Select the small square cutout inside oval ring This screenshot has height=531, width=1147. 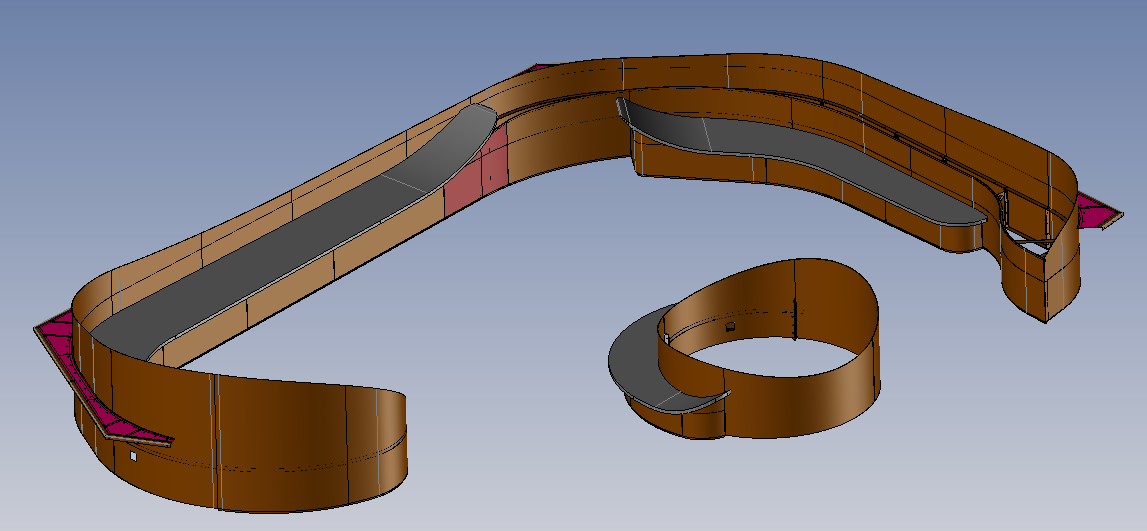click(730, 327)
